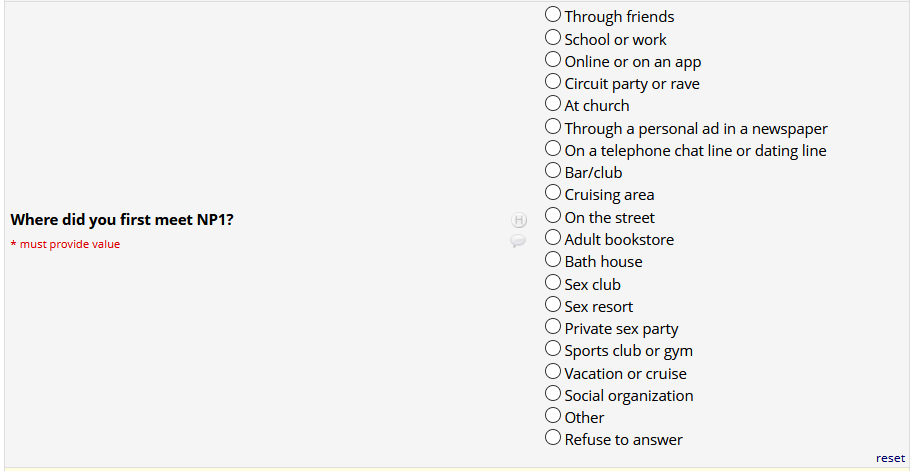Select 'Online or on an app'
This screenshot has width=917, height=471.
click(553, 60)
